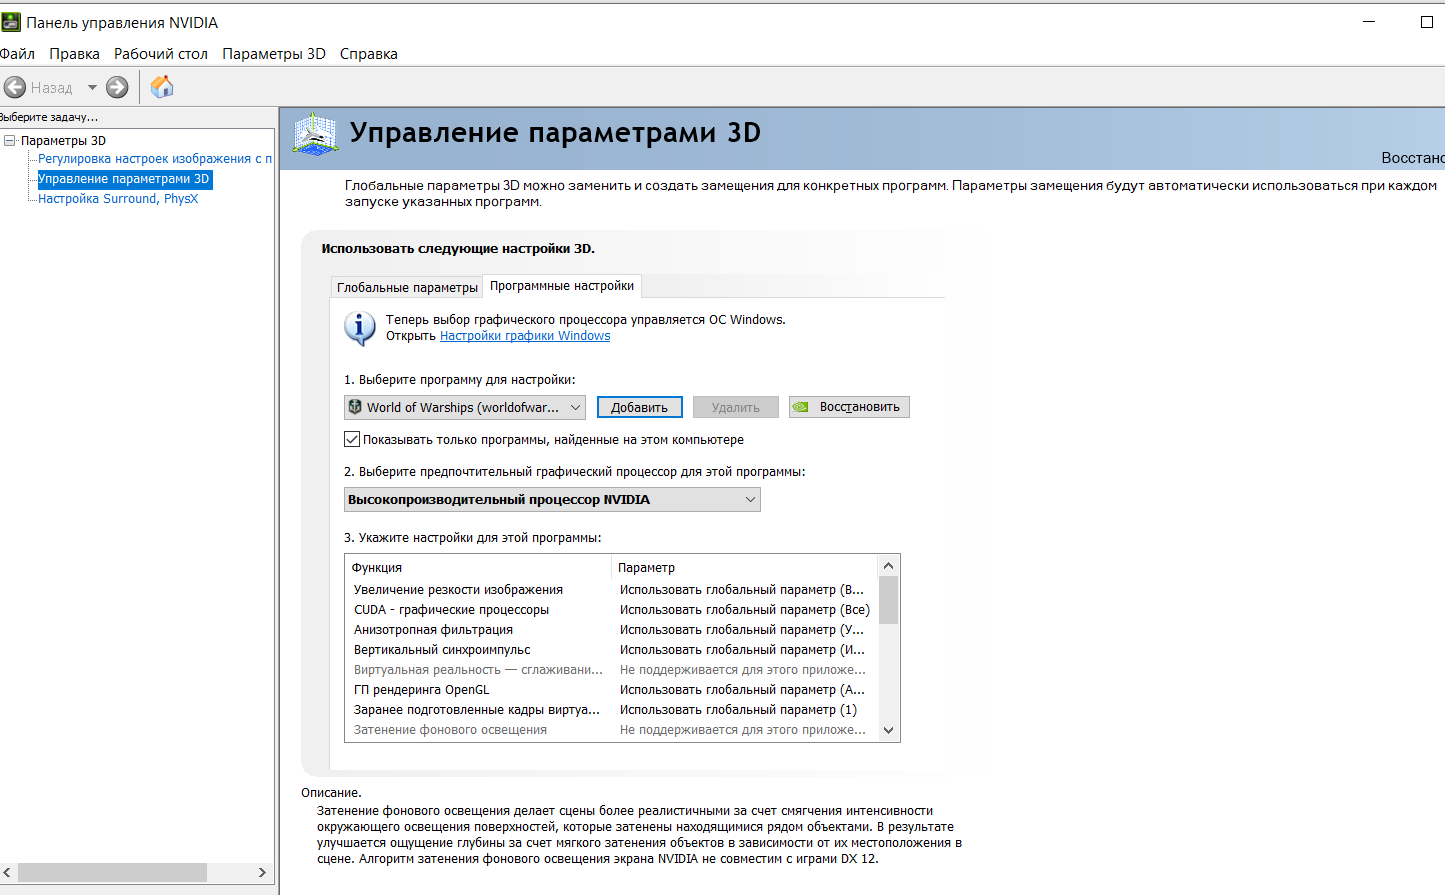
Task: Click the World of Warships program icon
Action: (x=355, y=407)
